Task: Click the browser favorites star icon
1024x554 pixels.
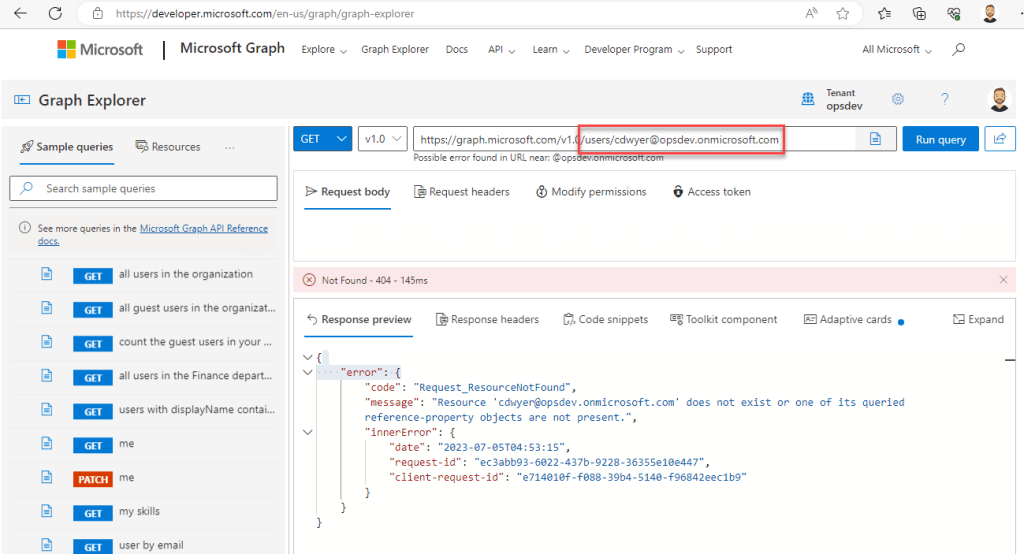Action: tap(843, 14)
